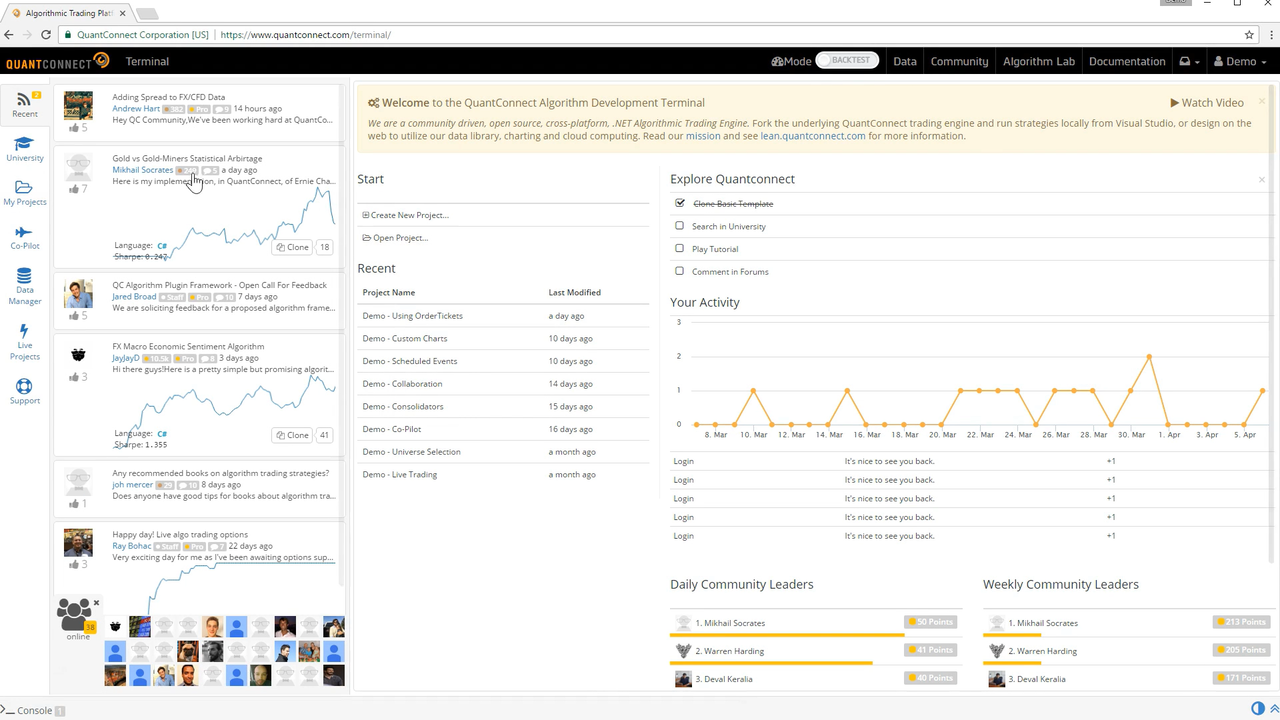Open the University sidebar icon
1280x720 pixels.
[x=24, y=144]
